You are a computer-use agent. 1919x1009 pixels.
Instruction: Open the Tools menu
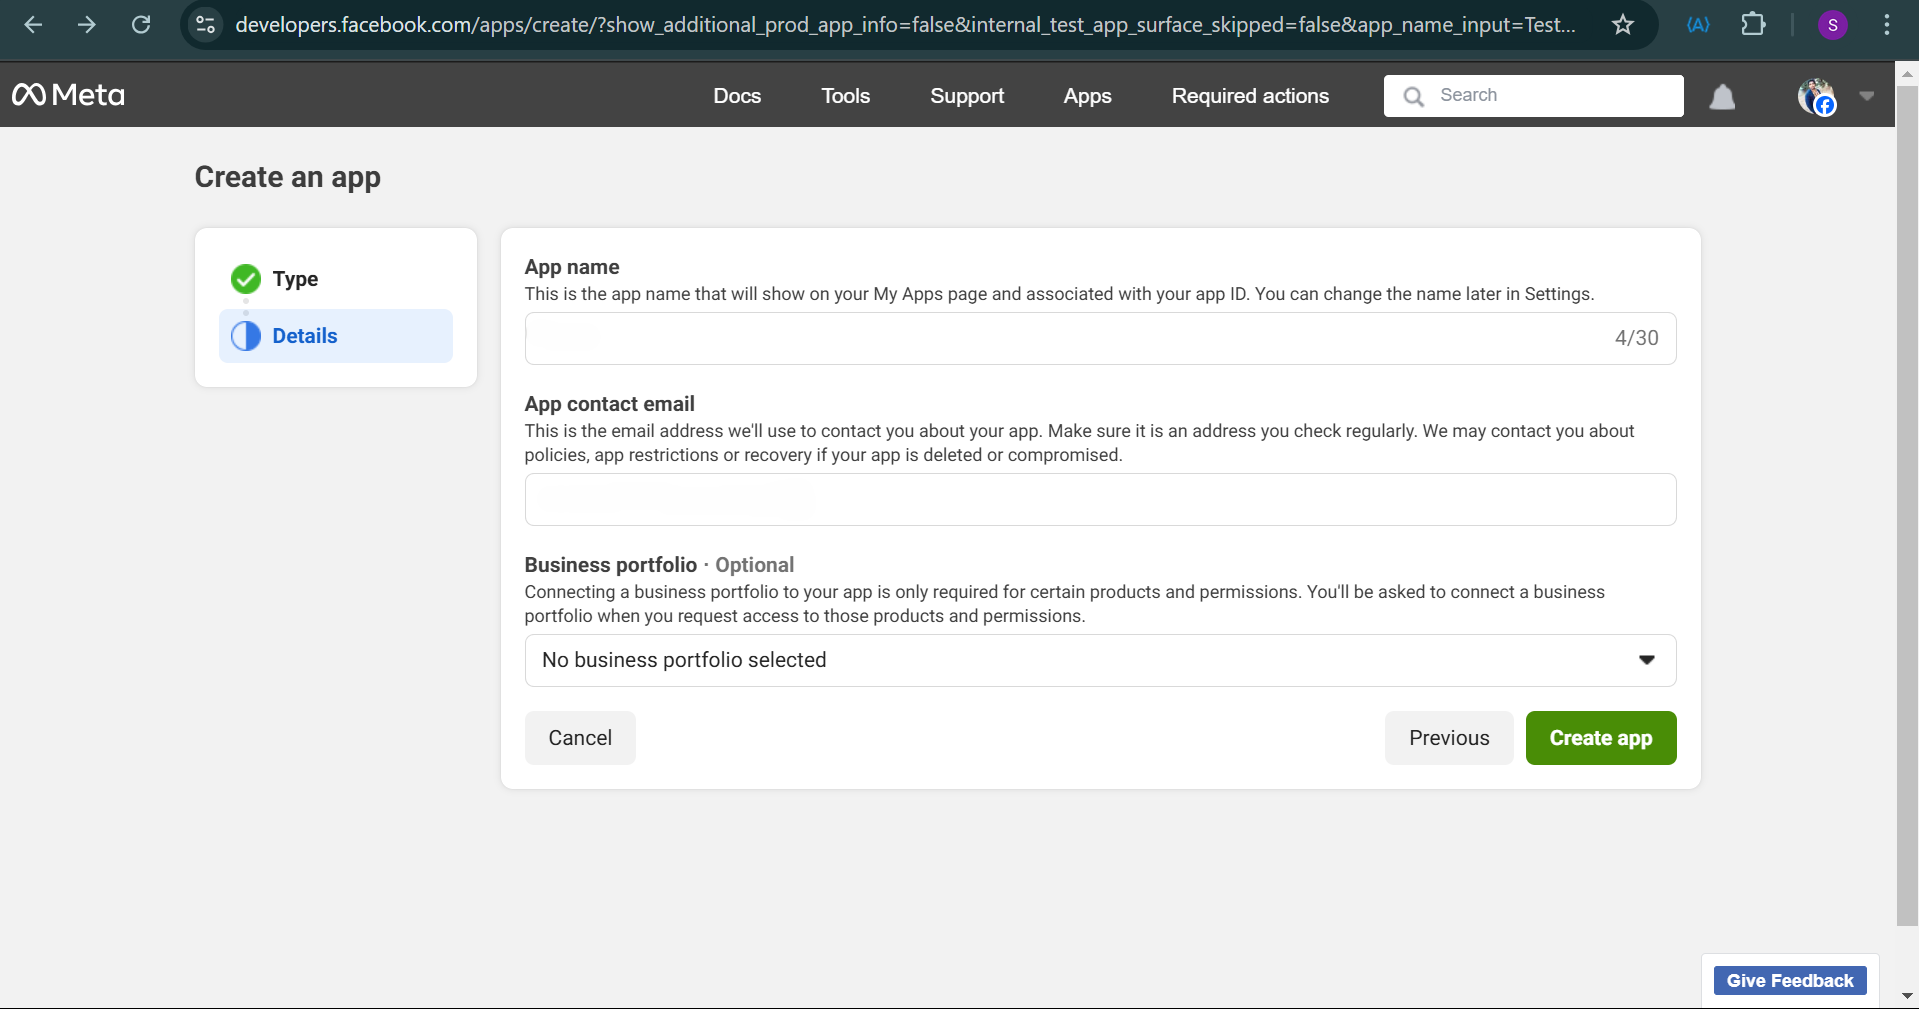coord(845,95)
